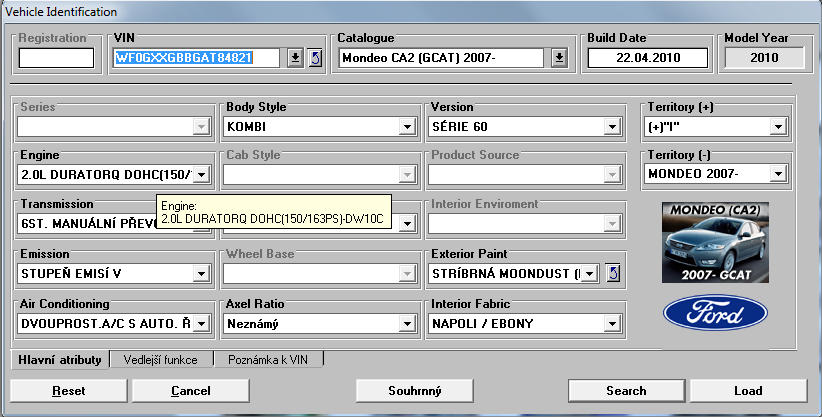Open the Catalogue dropdown list
This screenshot has height=417, width=822.
559,58
